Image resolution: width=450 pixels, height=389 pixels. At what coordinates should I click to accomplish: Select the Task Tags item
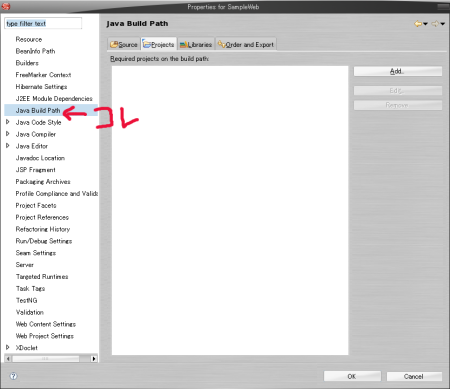pyautogui.click(x=30, y=289)
